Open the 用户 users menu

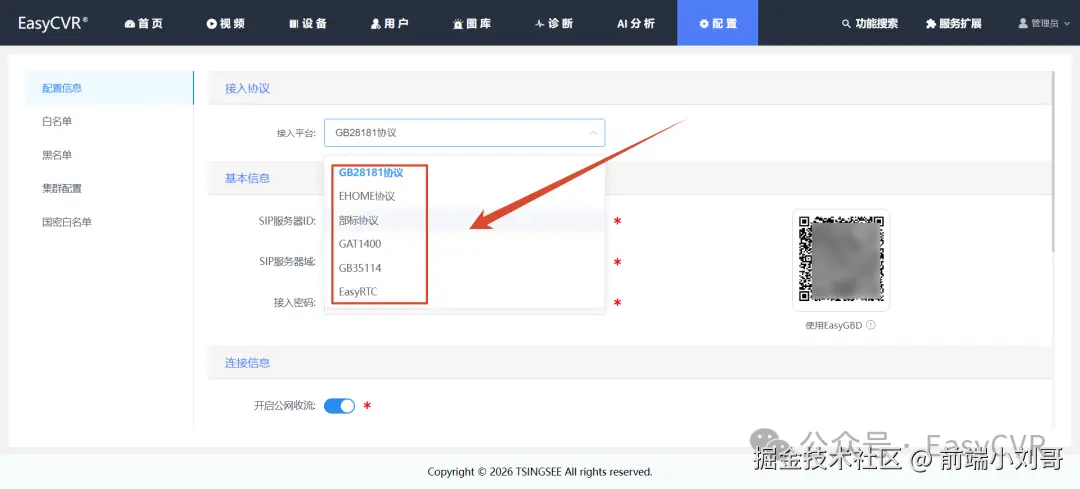click(x=389, y=23)
